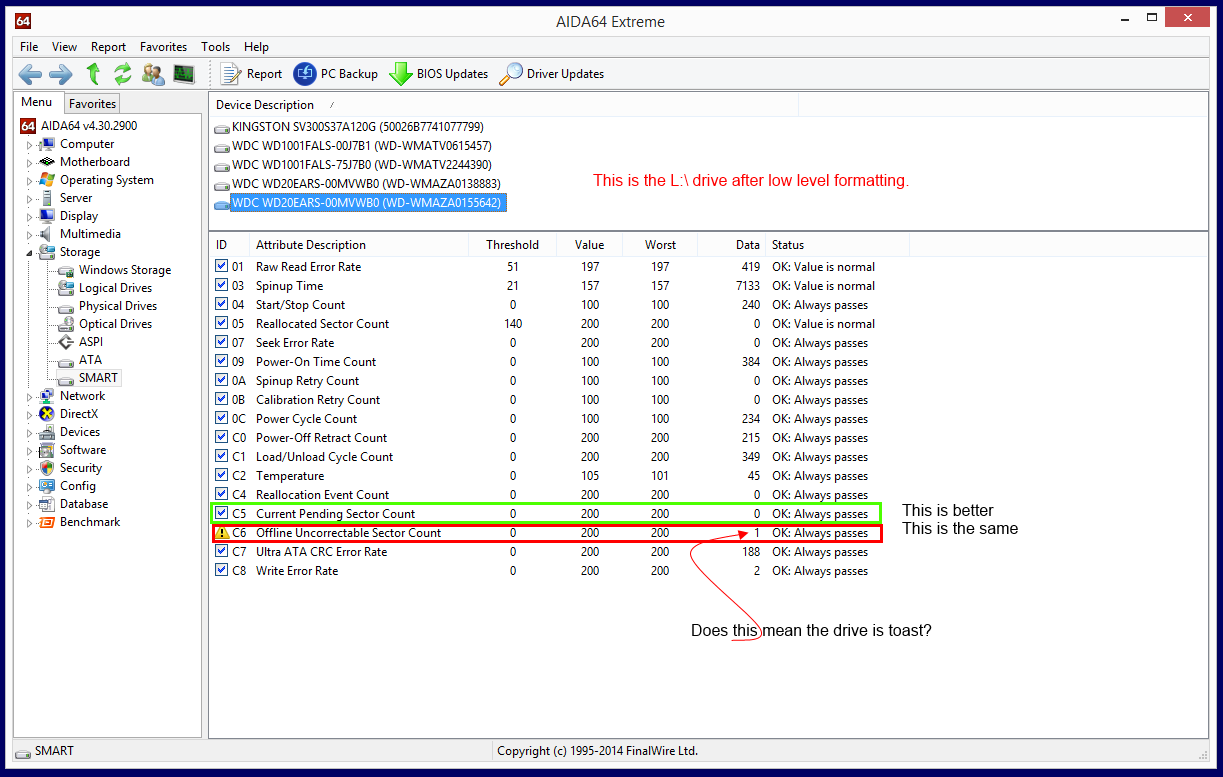Click the Refresh toolbar icon
Screen dimensions: 1223x777
tap(123, 73)
